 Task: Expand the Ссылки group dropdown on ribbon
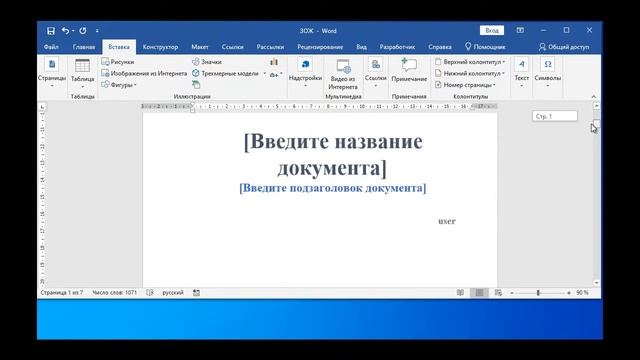(x=376, y=73)
